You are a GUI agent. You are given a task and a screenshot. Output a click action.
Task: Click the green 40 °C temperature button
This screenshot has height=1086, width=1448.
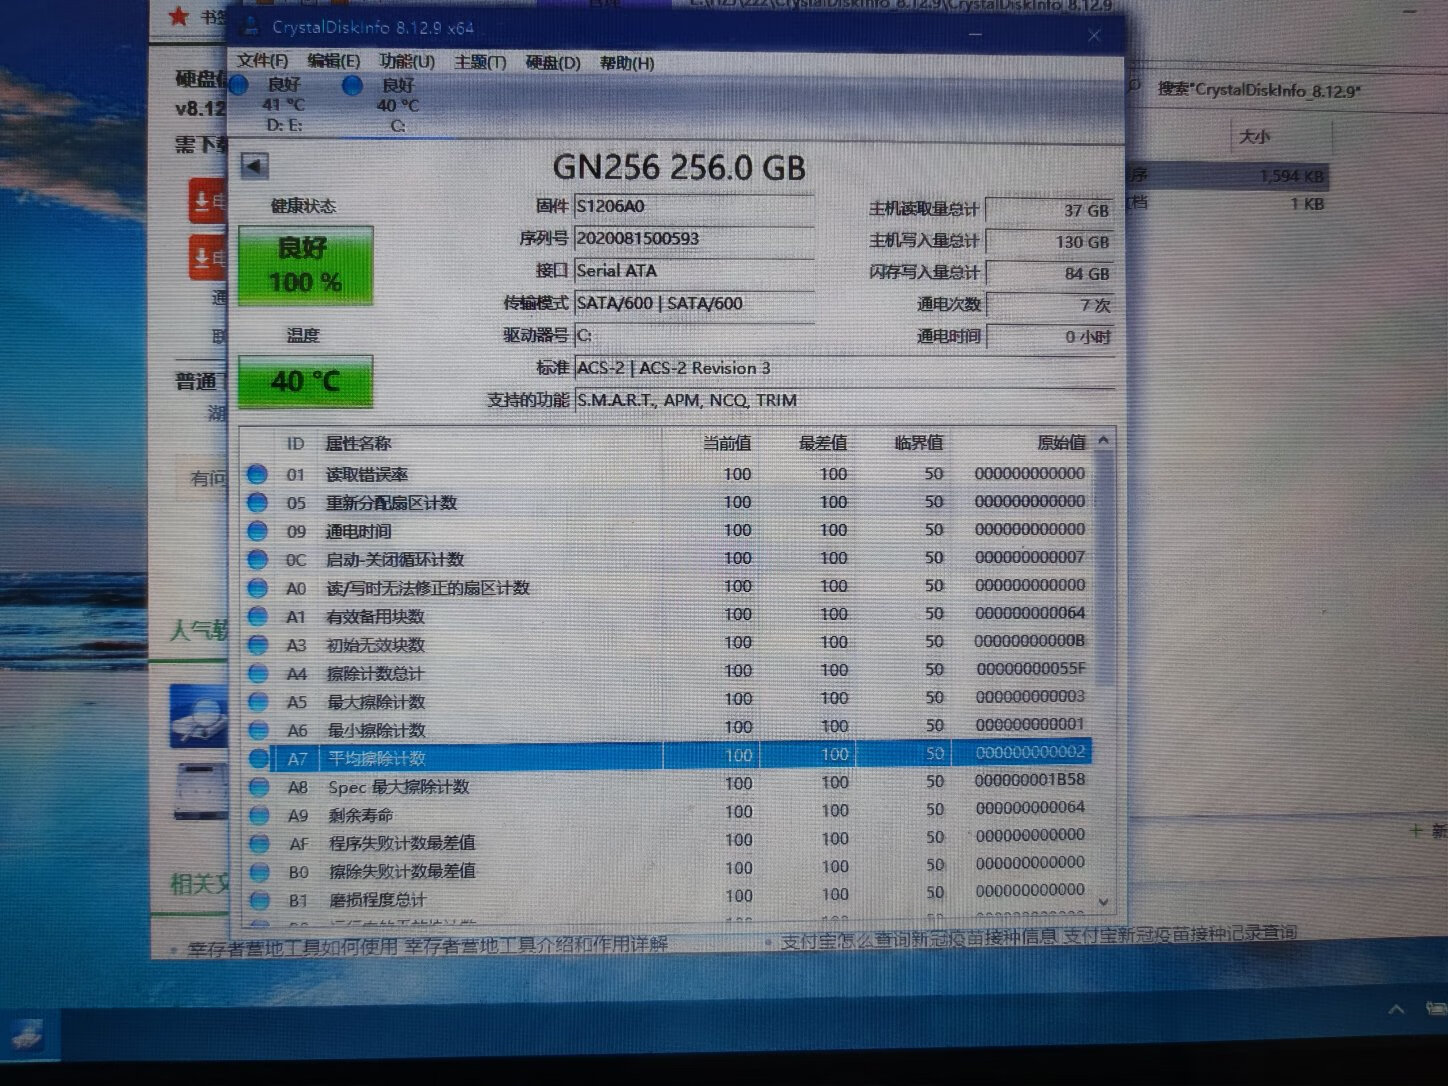pyautogui.click(x=305, y=381)
